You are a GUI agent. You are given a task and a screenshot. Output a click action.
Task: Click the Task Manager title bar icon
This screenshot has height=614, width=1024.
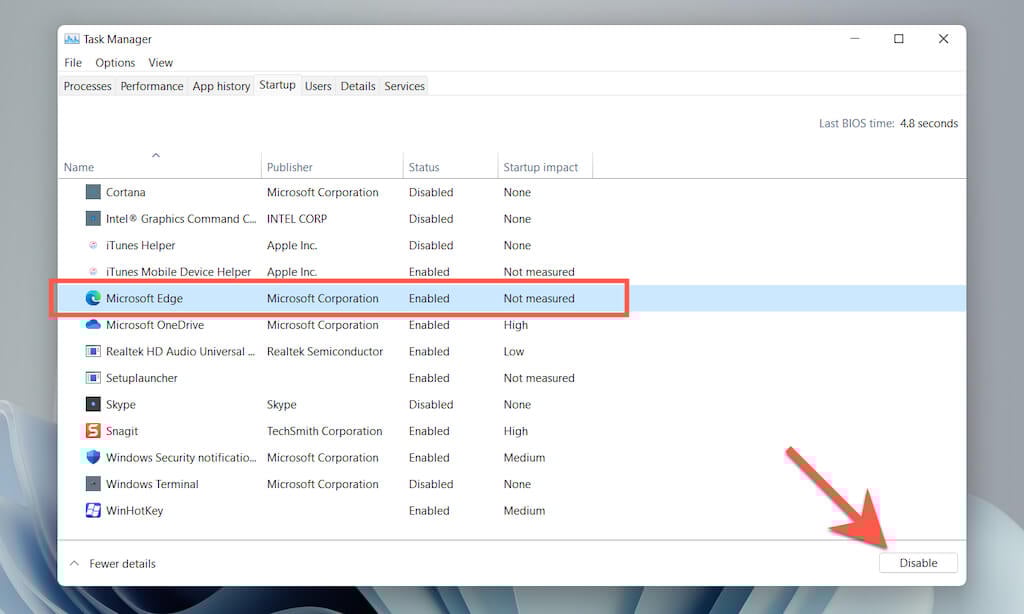coord(72,39)
